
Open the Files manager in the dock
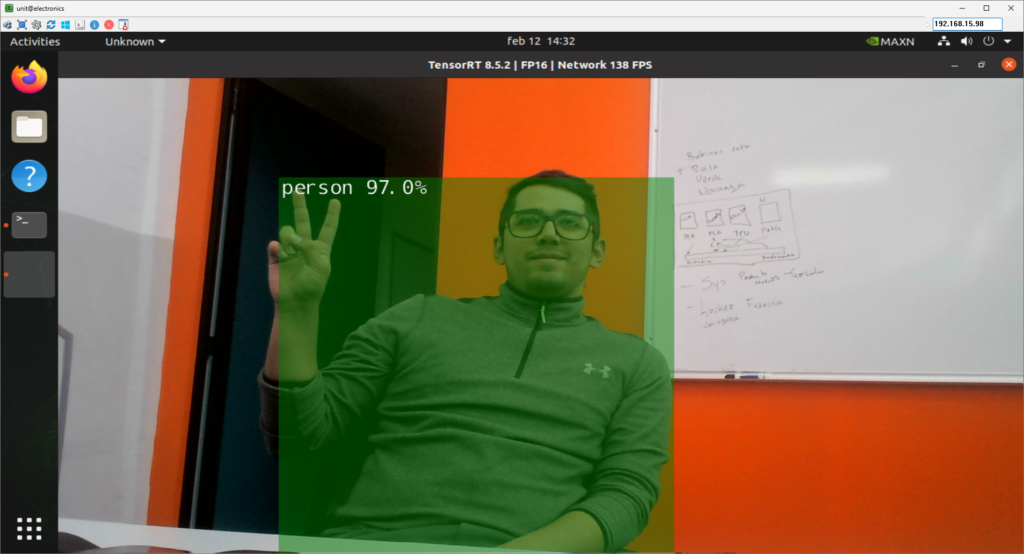tap(29, 127)
